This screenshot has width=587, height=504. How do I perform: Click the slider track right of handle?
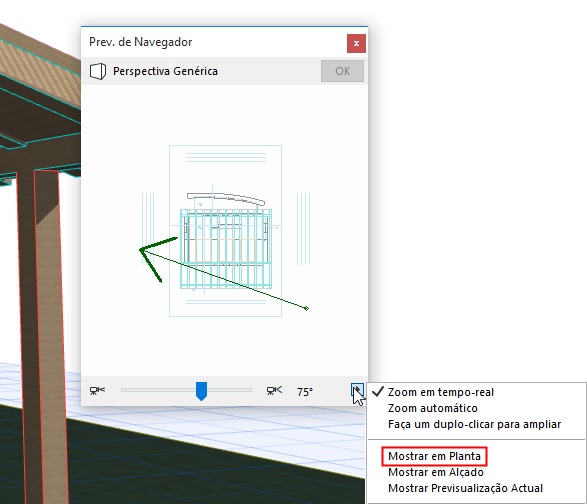pos(229,390)
